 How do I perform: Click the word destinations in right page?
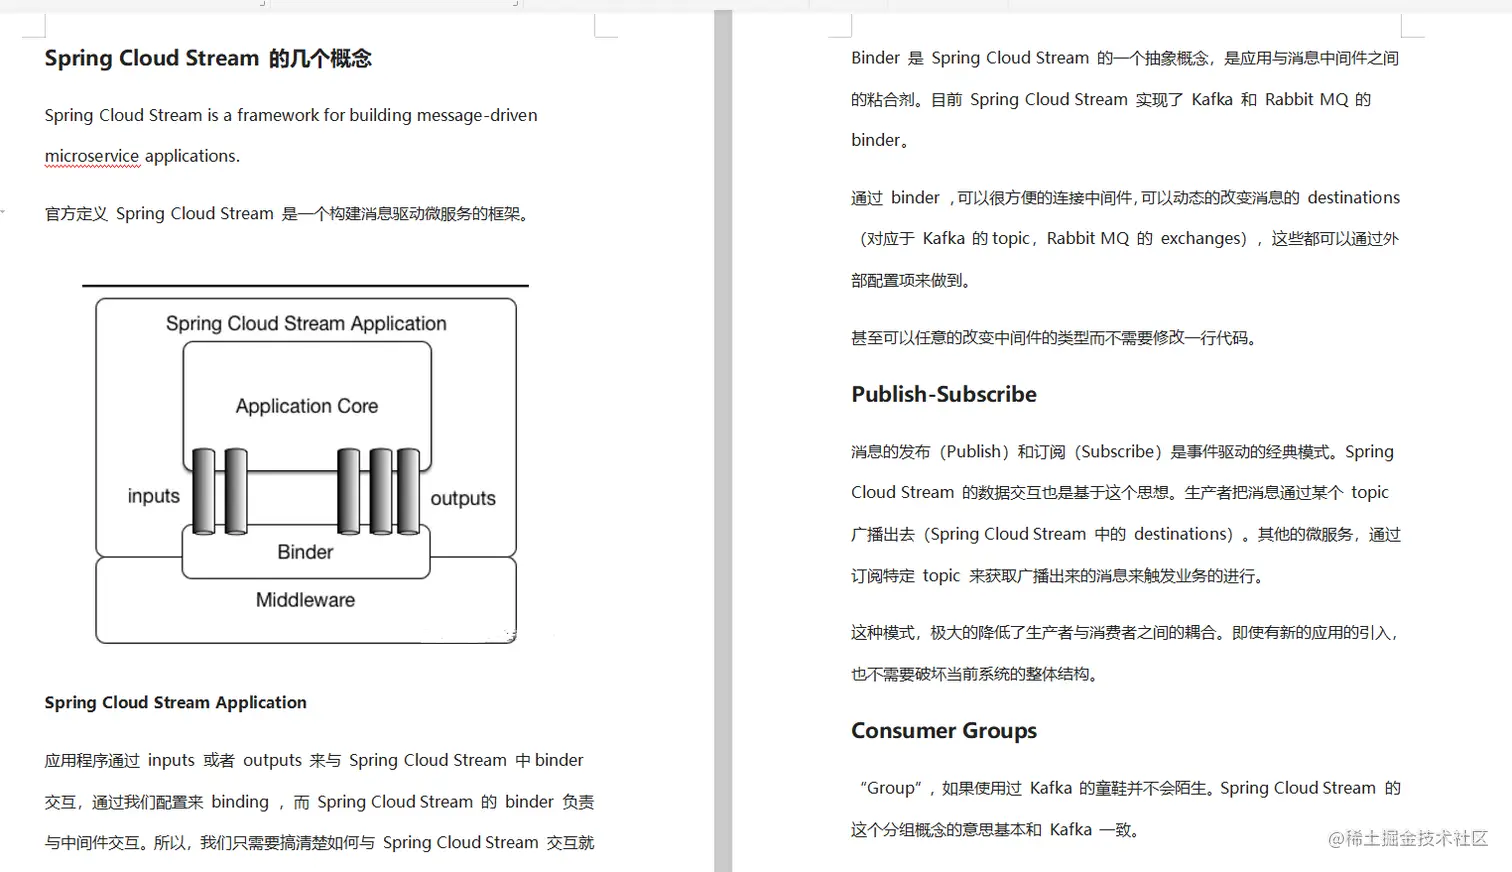click(x=1353, y=197)
